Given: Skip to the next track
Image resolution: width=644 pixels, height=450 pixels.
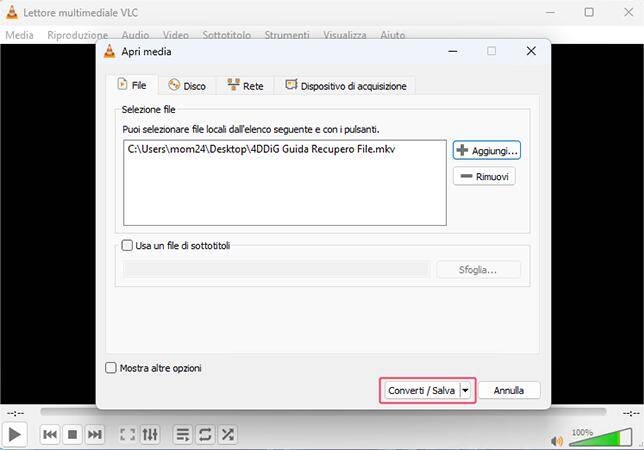Looking at the screenshot, I should [x=94, y=434].
